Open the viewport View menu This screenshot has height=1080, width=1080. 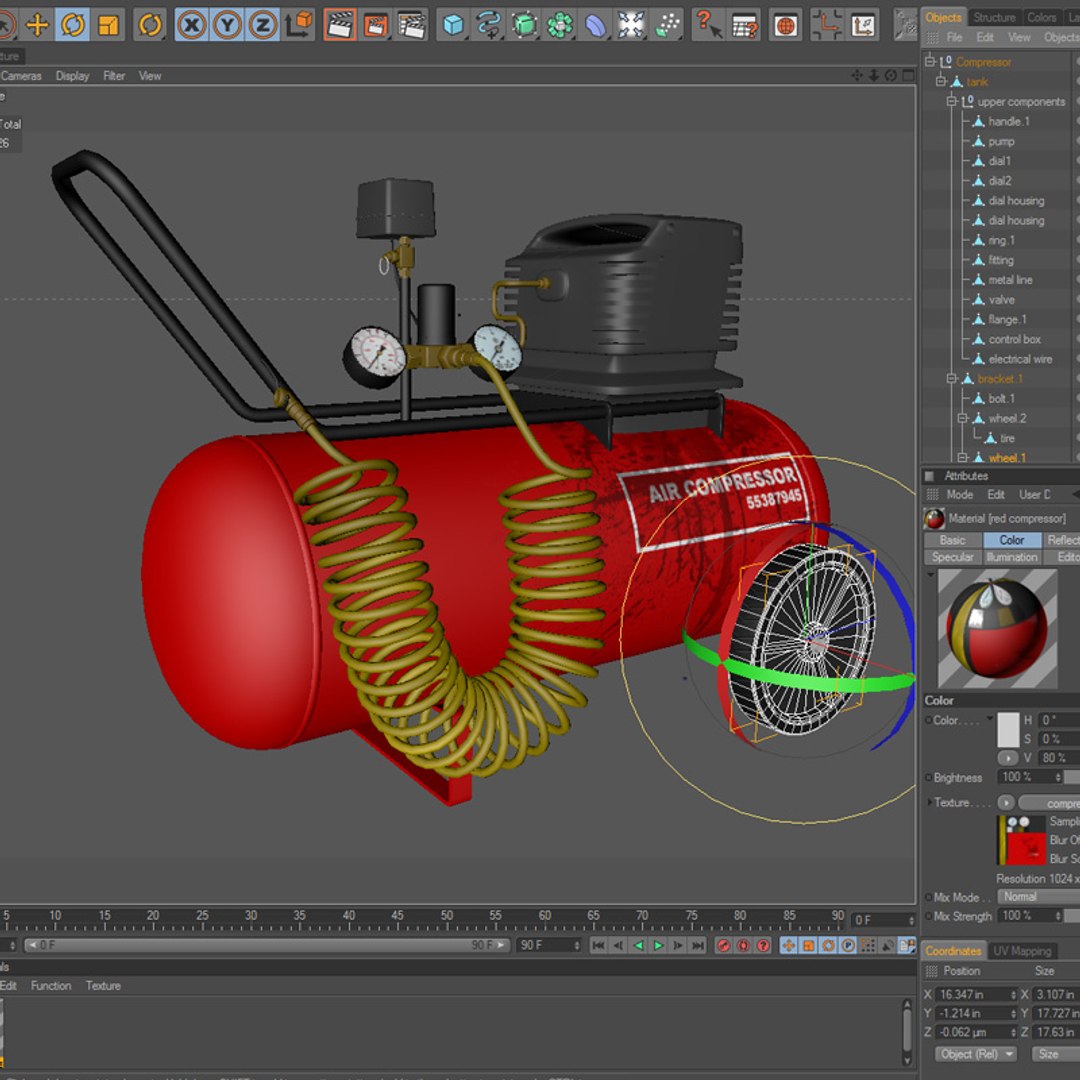[149, 76]
